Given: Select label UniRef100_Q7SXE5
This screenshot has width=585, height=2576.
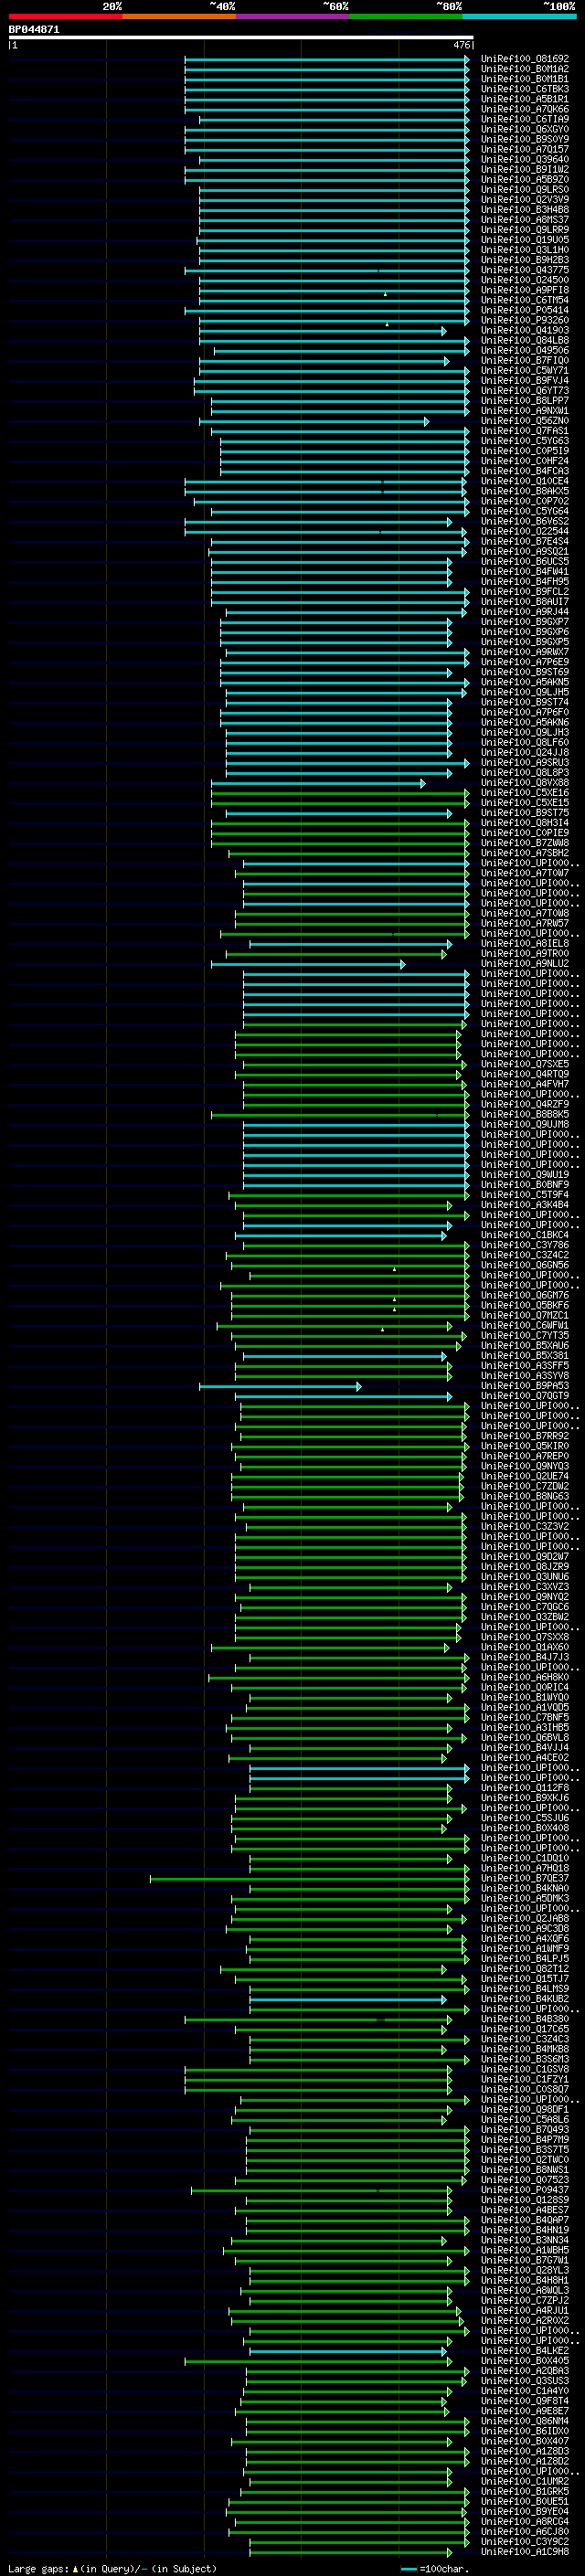Looking at the screenshot, I should (x=525, y=1064).
